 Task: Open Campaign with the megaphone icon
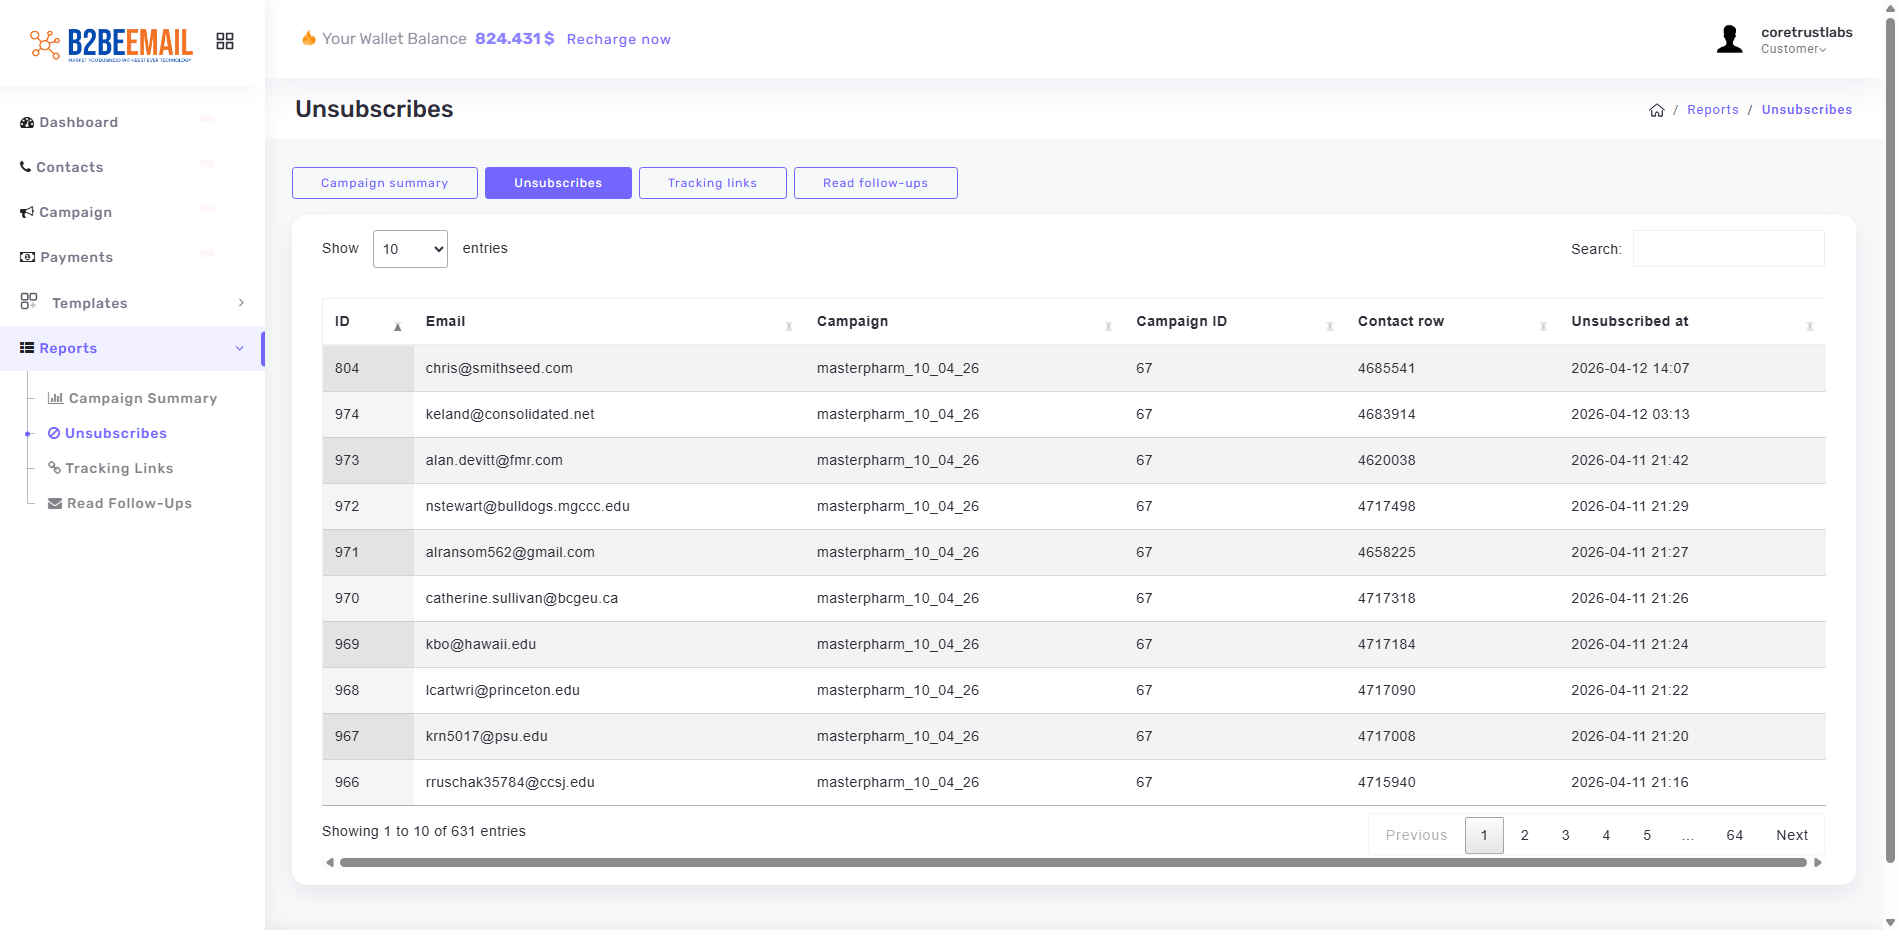(75, 212)
